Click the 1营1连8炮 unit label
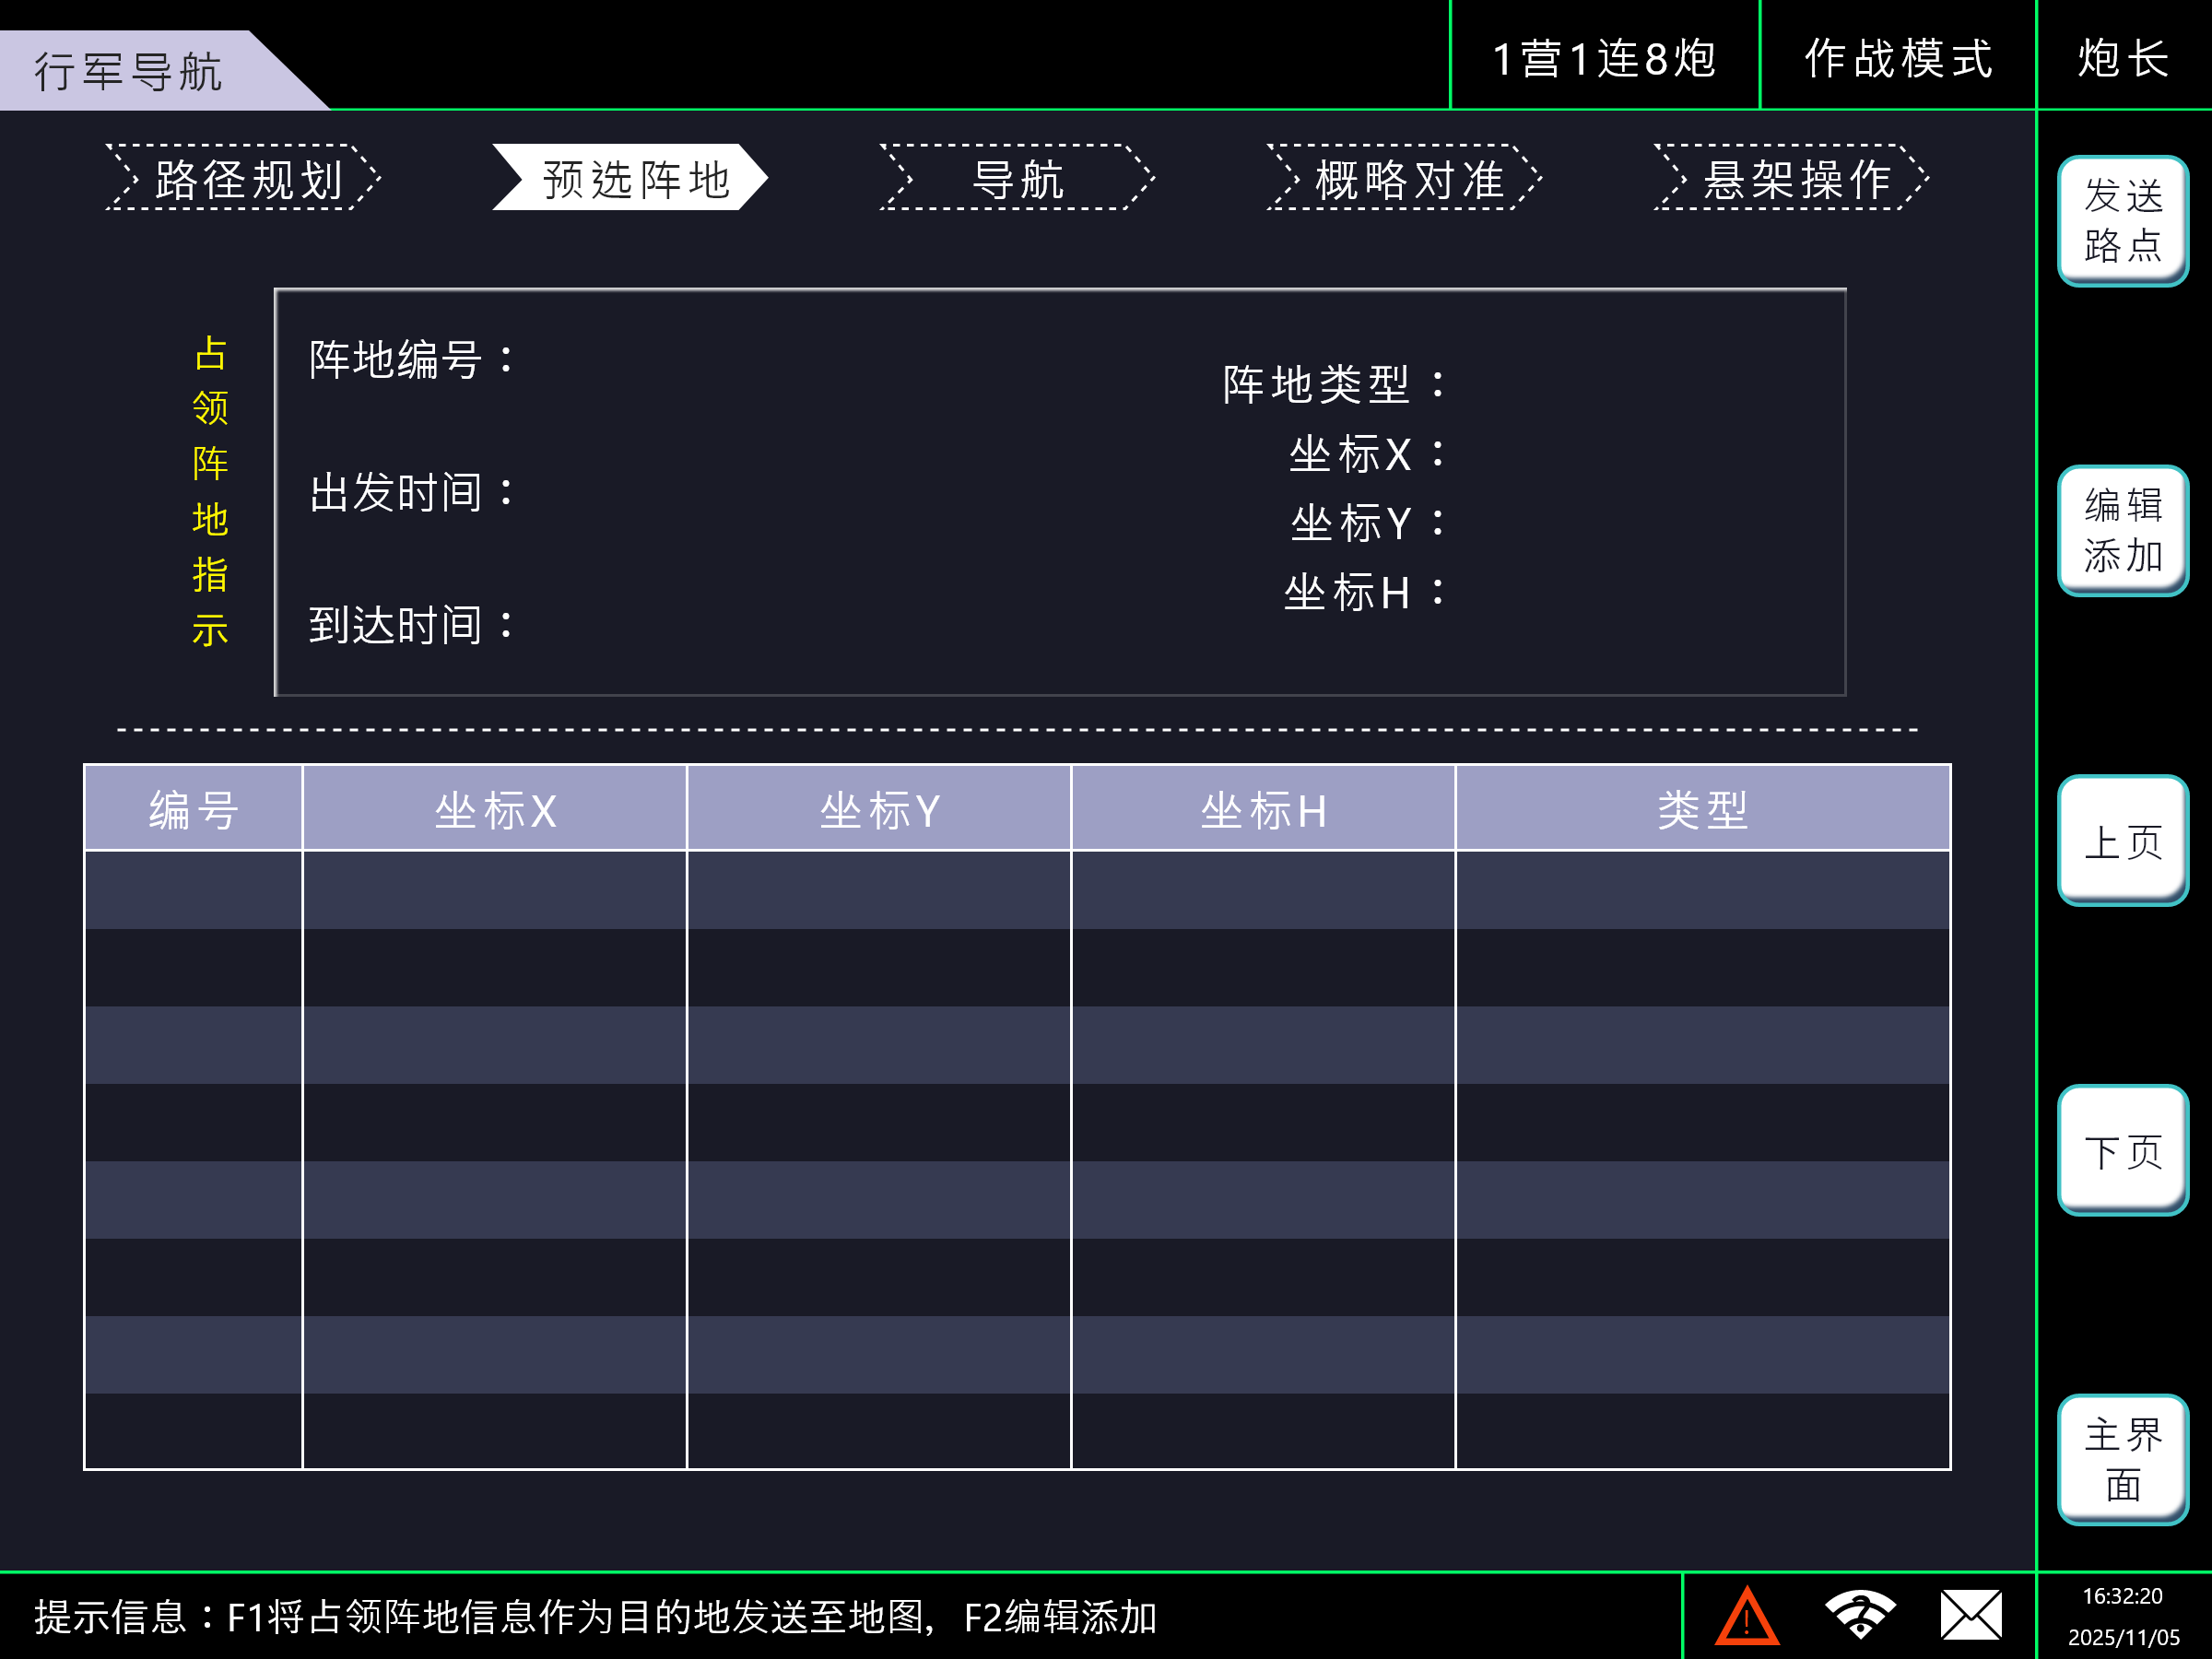 tap(1604, 58)
